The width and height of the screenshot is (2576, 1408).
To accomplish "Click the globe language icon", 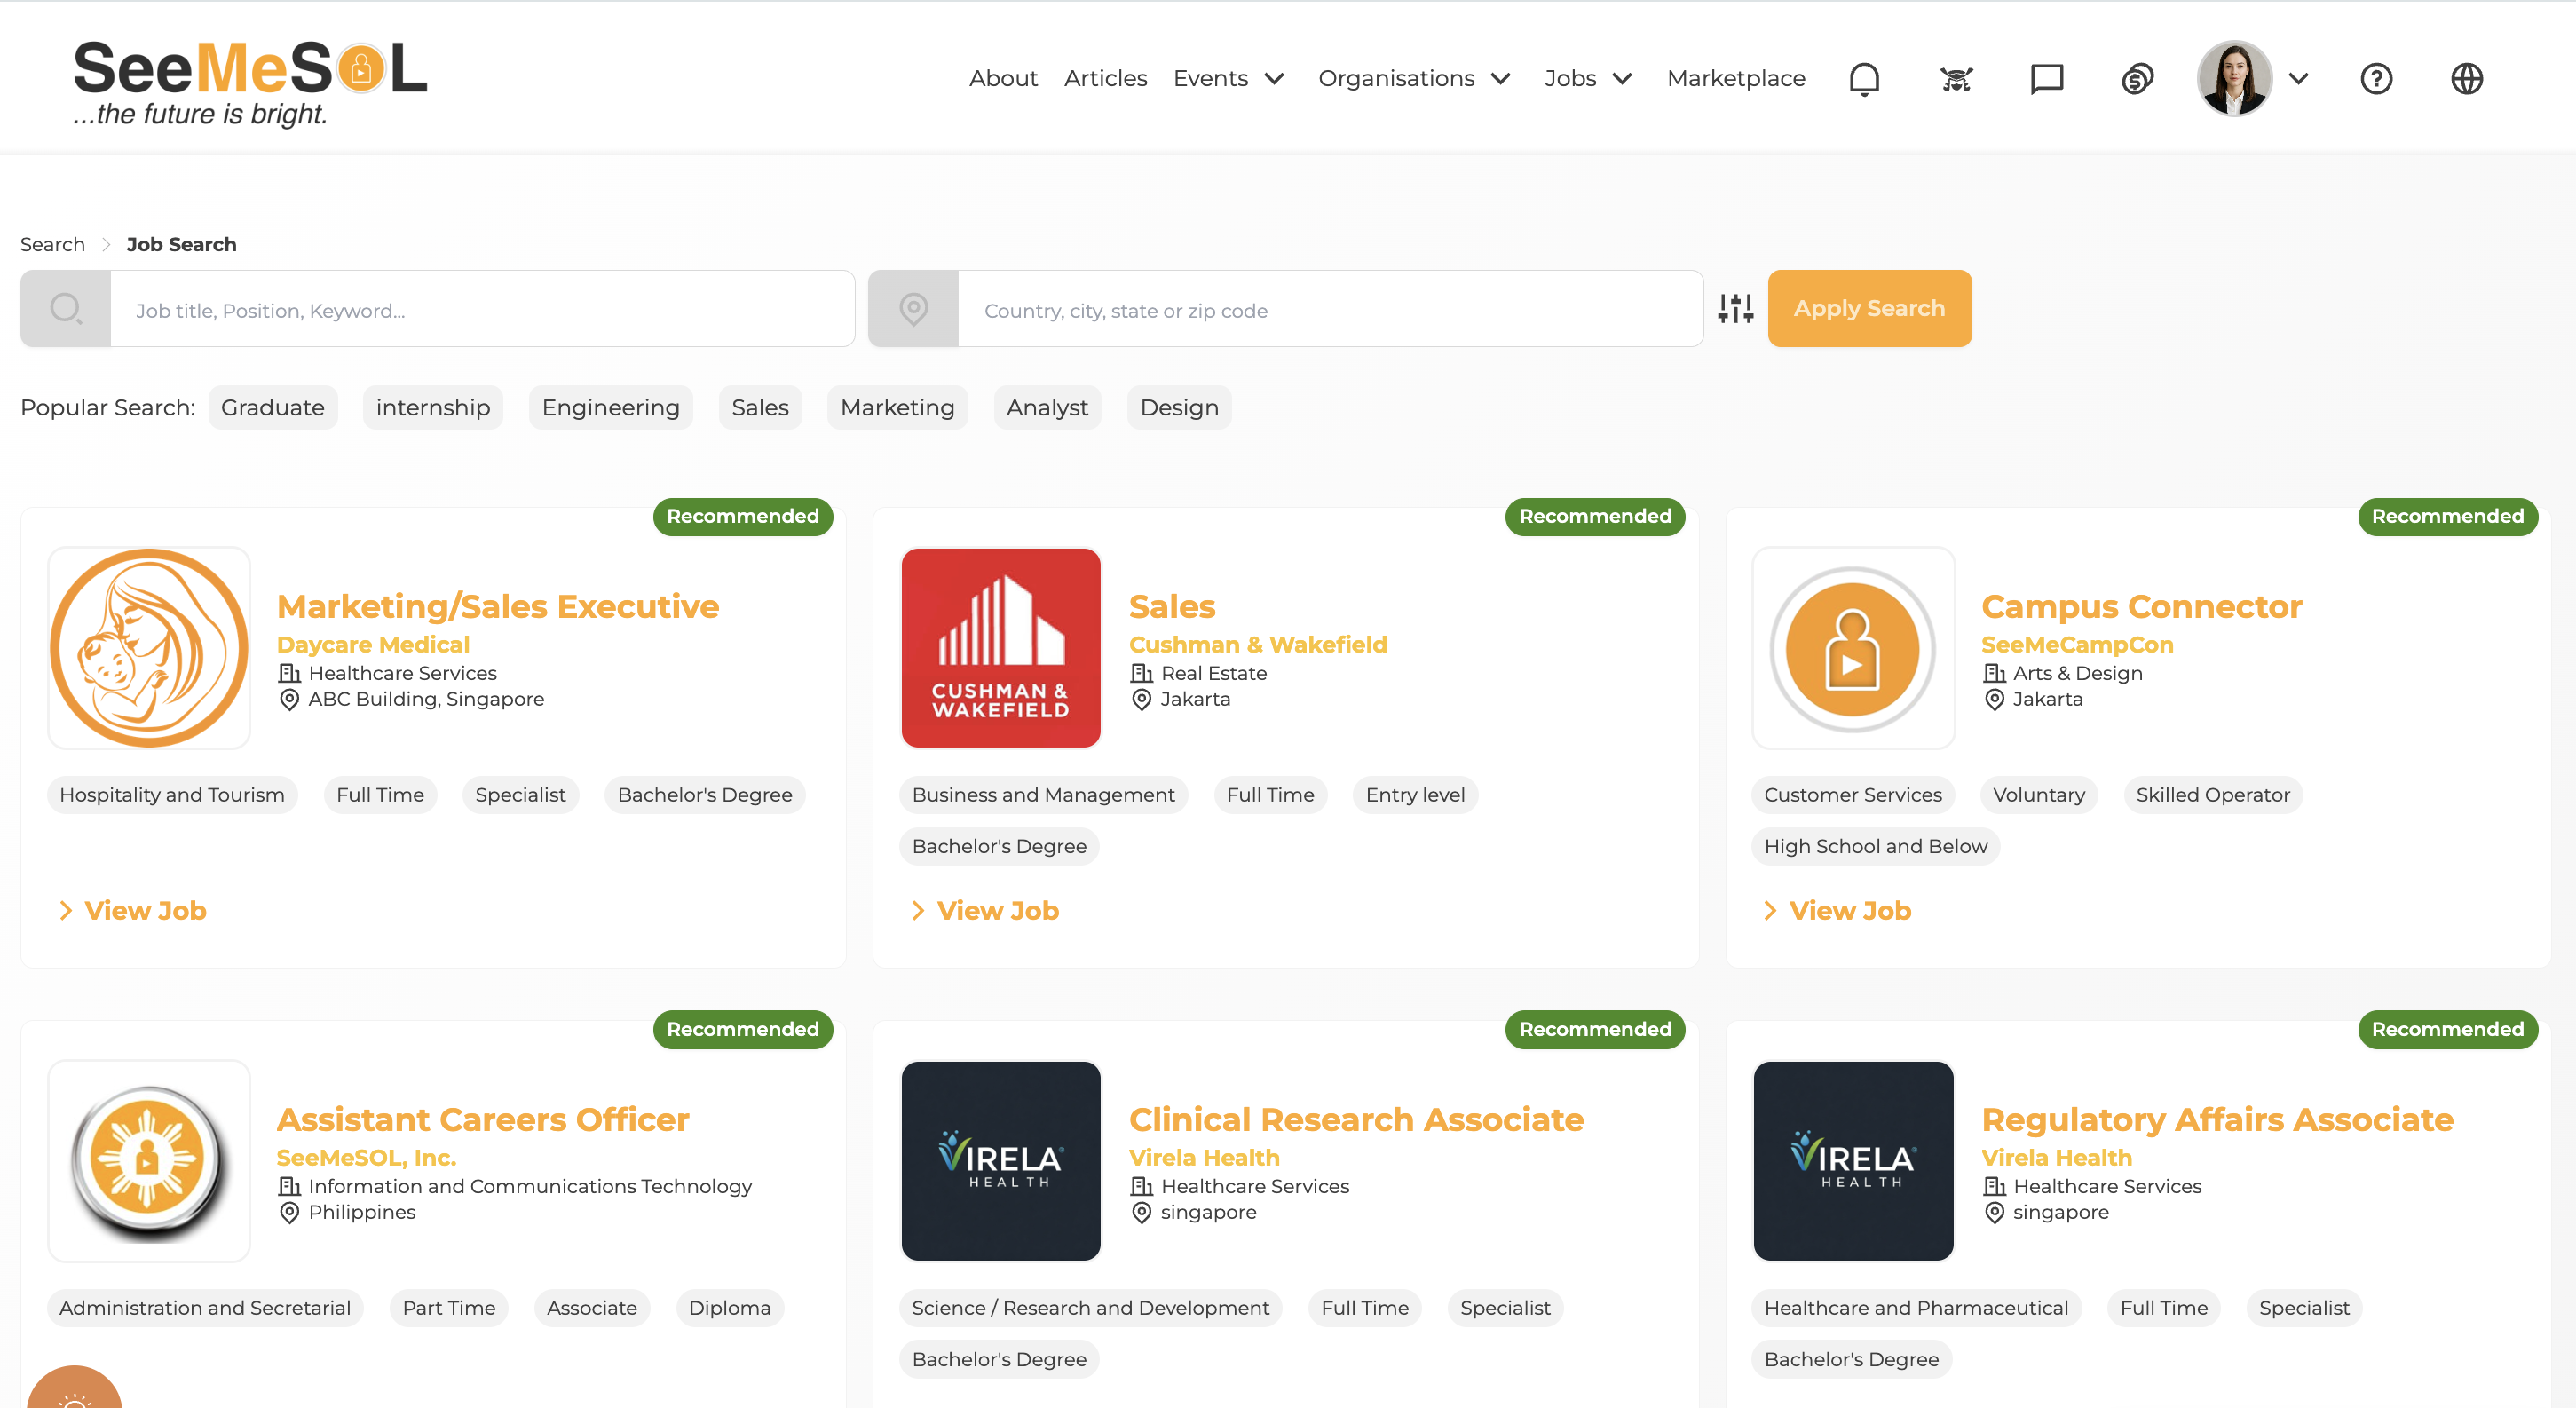I will pyautogui.click(x=2467, y=78).
